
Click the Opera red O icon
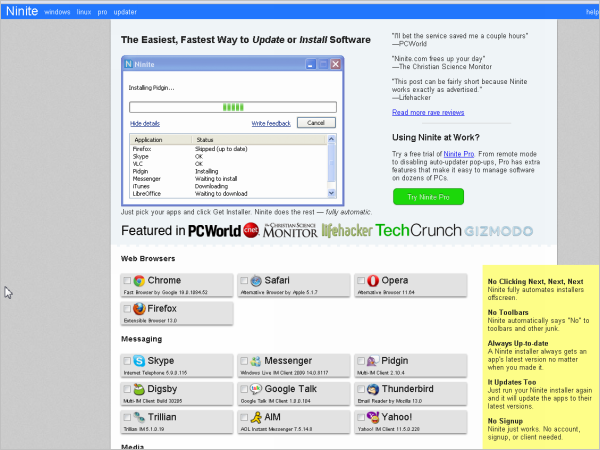pos(373,281)
